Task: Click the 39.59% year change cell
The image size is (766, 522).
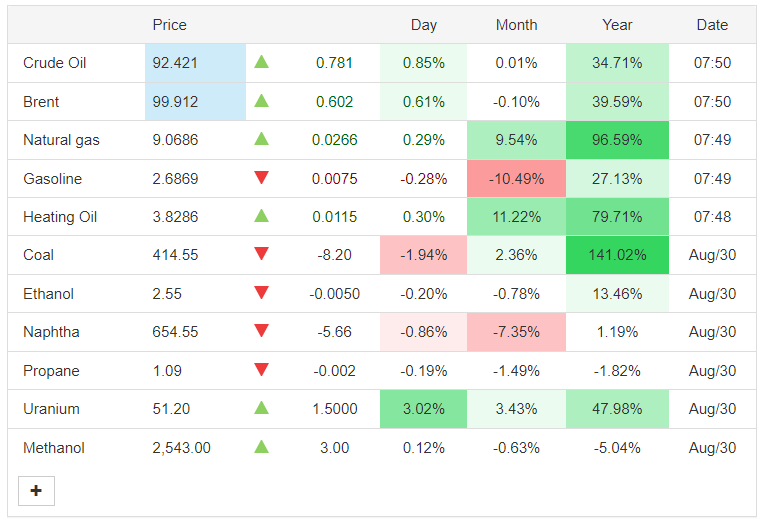Action: [x=617, y=102]
